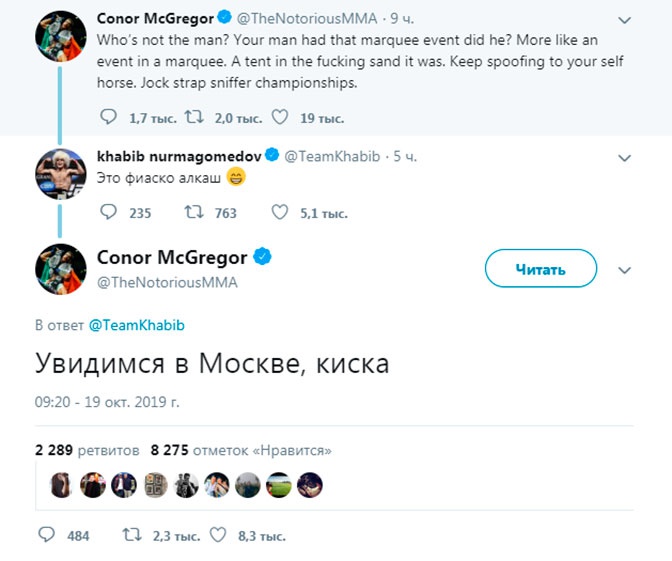672x561 pixels.
Task: Show the 8 275 отметок «Нравится» list
Action: pos(240,450)
